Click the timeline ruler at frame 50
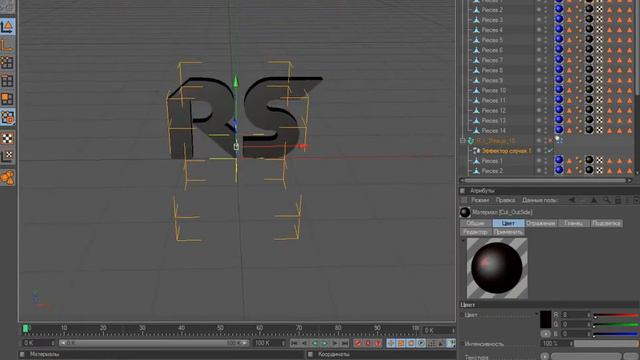 pyautogui.click(x=220, y=329)
